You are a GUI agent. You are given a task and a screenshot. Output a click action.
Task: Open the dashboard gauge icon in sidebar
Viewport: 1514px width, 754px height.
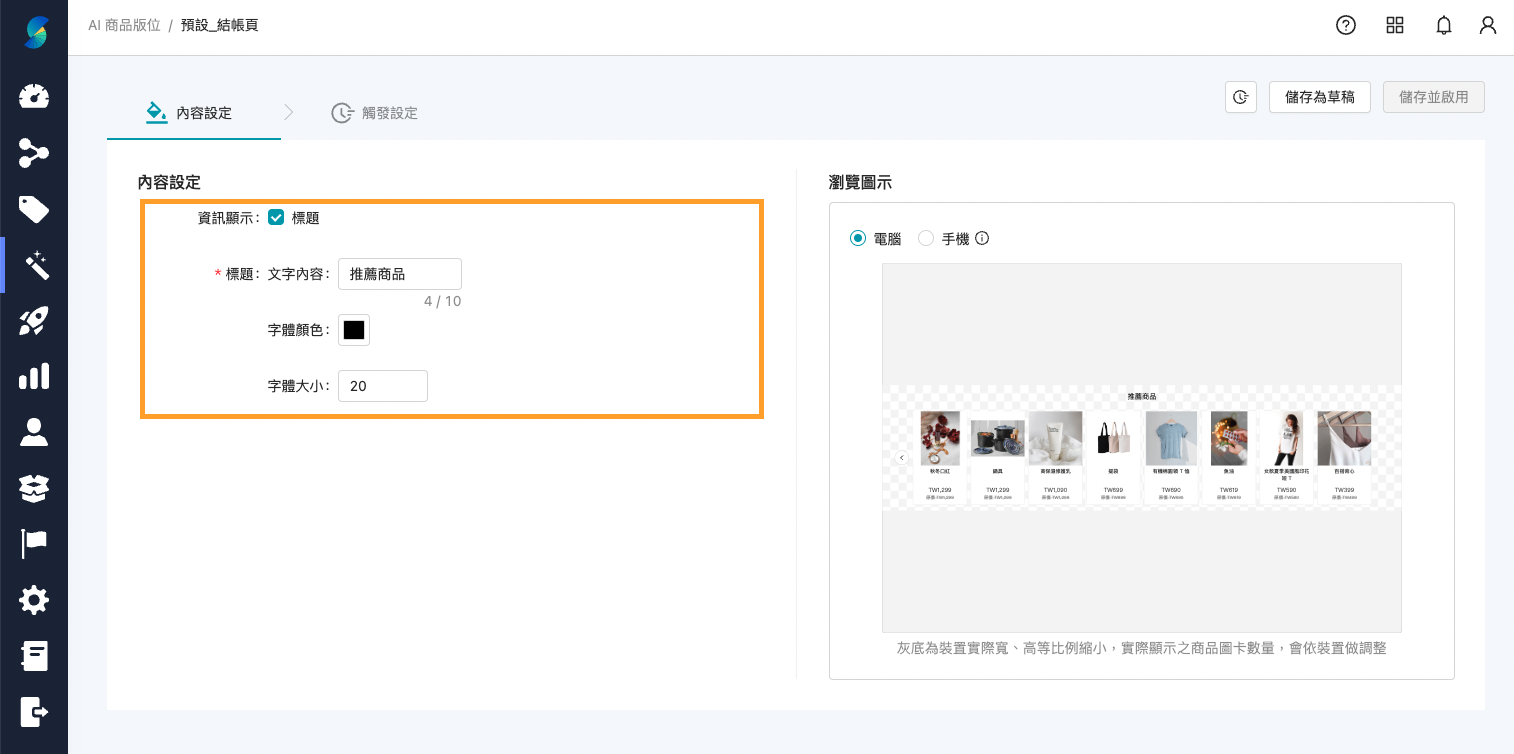[x=34, y=97]
